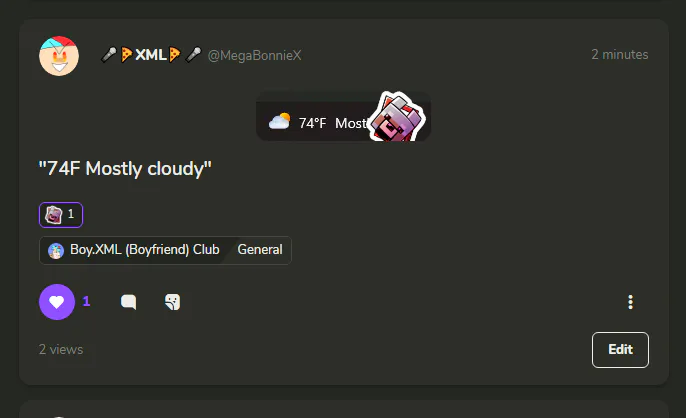Click the pixel character sticker on image
The image size is (686, 418).
[x=397, y=117]
